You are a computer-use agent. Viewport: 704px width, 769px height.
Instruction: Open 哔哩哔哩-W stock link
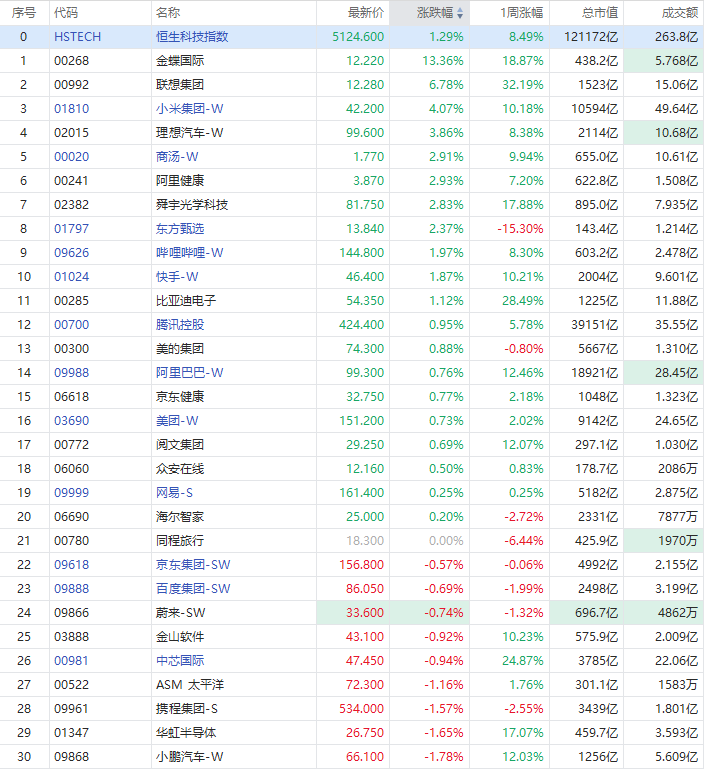189,253
